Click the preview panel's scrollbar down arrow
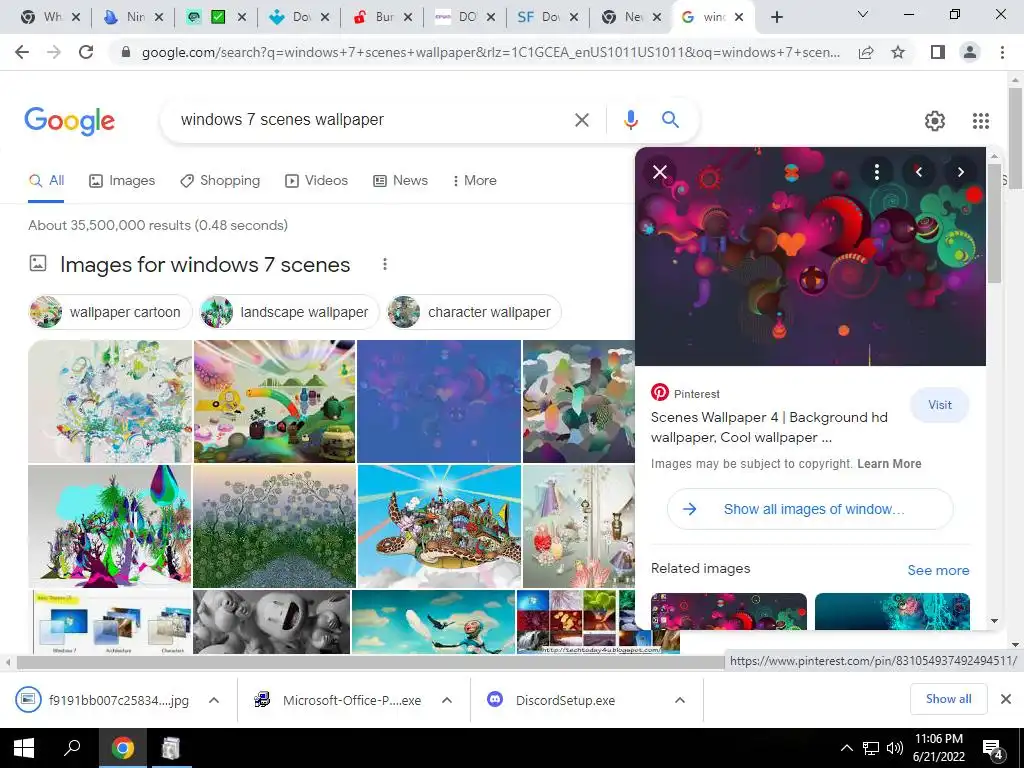This screenshot has width=1024, height=768. pyautogui.click(x=995, y=621)
